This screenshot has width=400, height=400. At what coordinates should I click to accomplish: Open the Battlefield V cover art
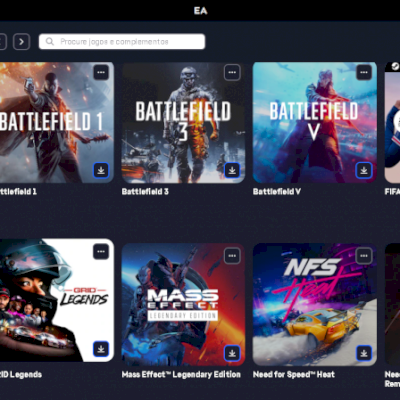coord(315,122)
